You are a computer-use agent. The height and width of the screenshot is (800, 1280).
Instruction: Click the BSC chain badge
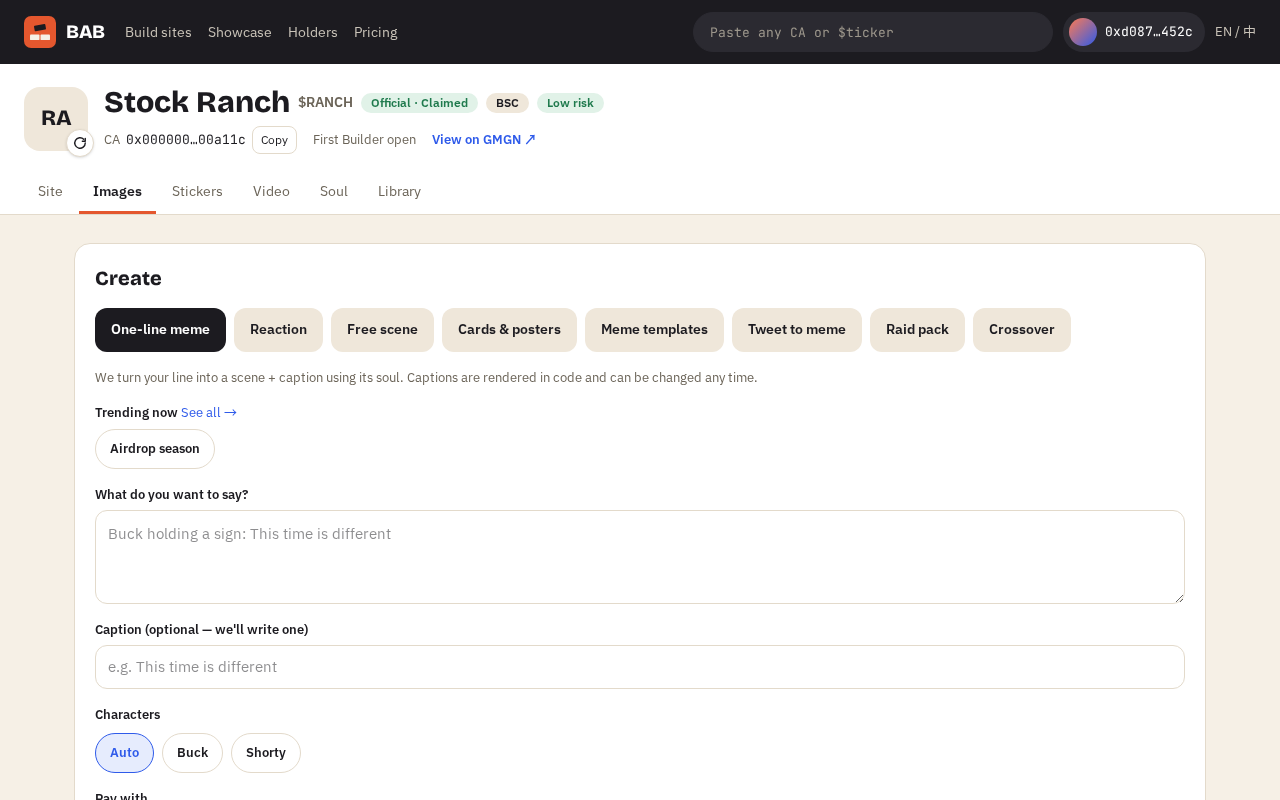coord(507,103)
